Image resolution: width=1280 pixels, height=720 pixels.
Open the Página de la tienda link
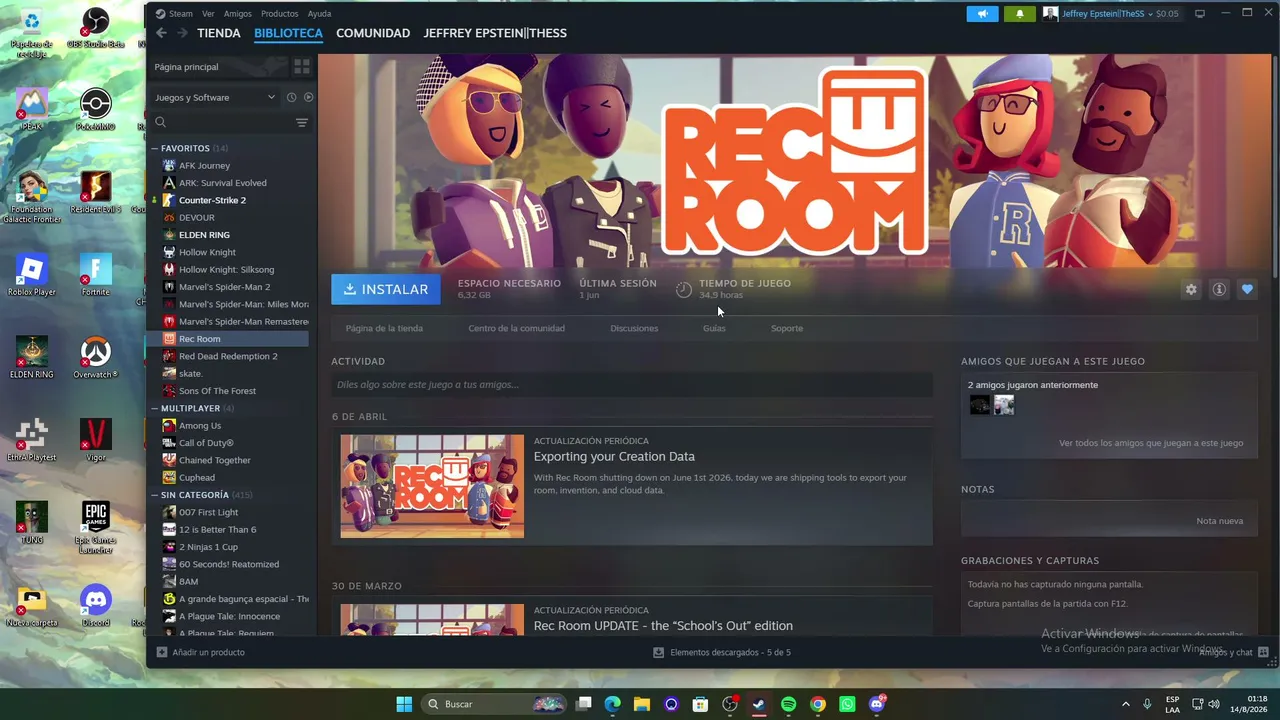[384, 328]
